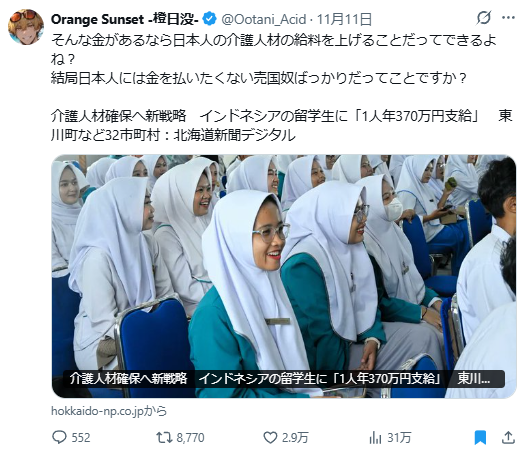
Task: Click the repost arrows icon
Action: pos(164,438)
